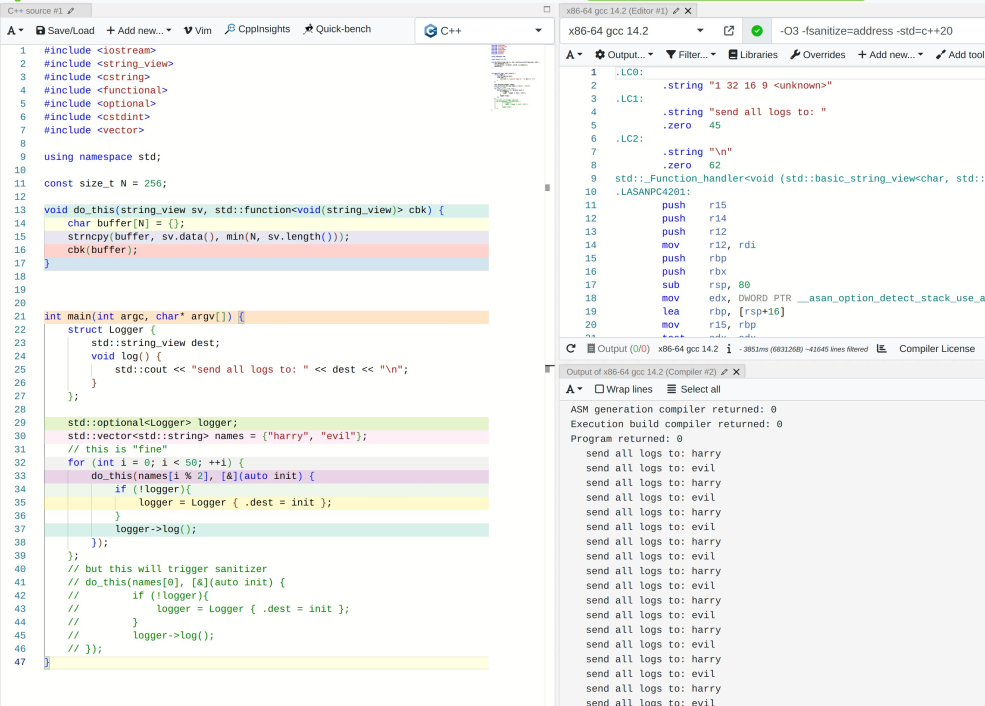This screenshot has width=985, height=706.
Task: Expand the Output... options menu
Action: pyautogui.click(x=624, y=55)
